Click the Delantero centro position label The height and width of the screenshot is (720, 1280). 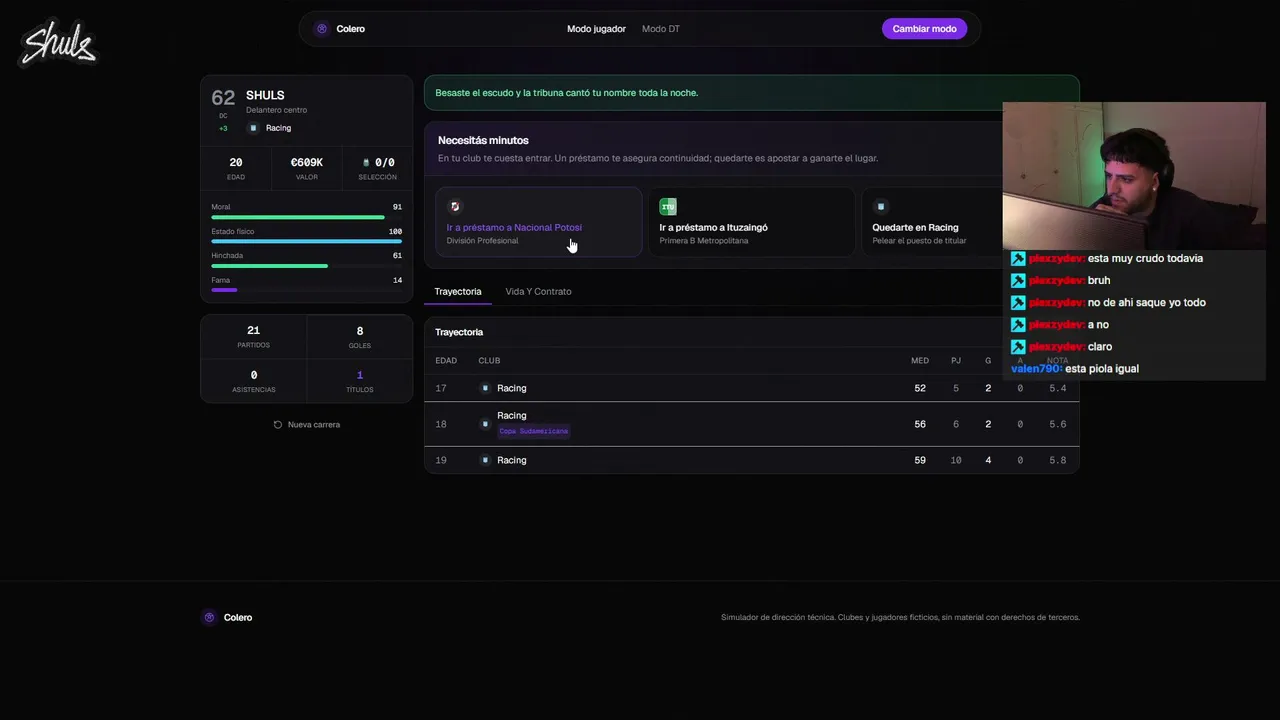[277, 110]
